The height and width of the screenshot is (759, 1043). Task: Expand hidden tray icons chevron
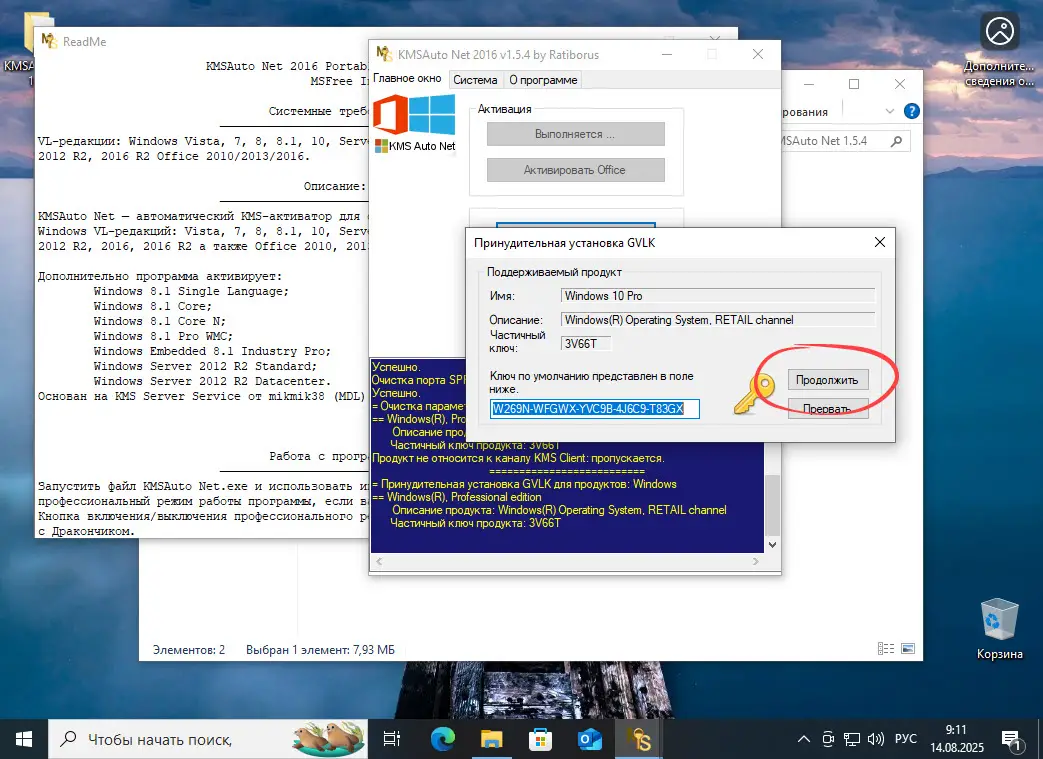[803, 738]
